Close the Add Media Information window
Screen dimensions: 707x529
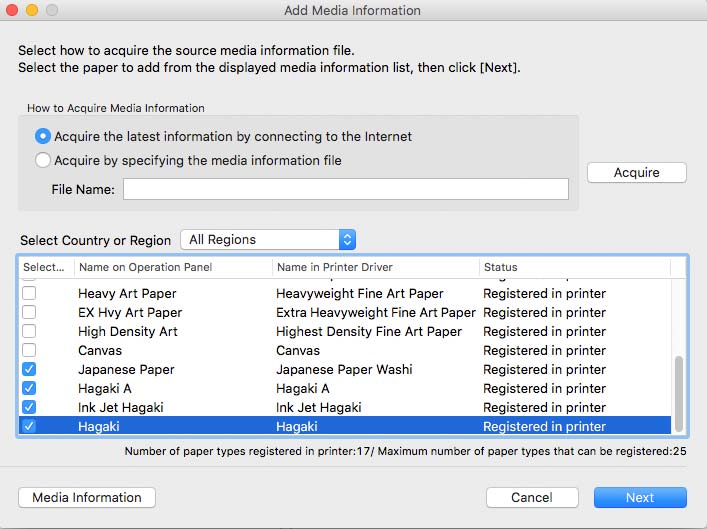(12, 10)
